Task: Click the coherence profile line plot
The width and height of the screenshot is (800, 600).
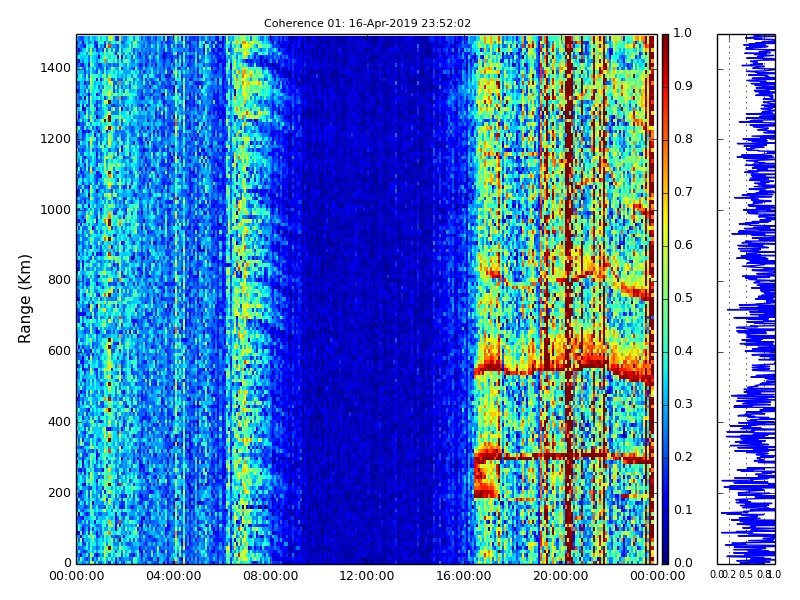Action: click(x=746, y=299)
